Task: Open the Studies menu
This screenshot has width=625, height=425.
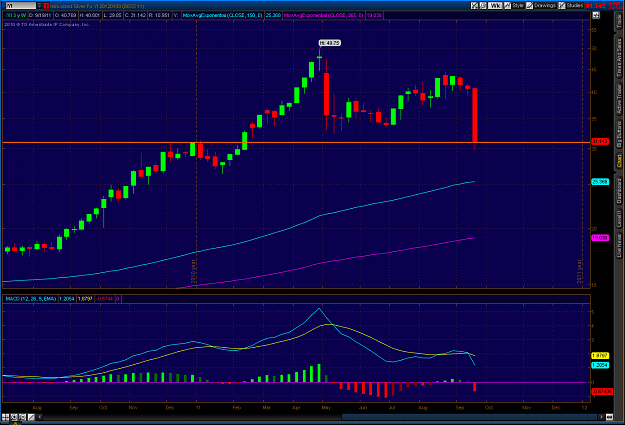Action: 574,6
